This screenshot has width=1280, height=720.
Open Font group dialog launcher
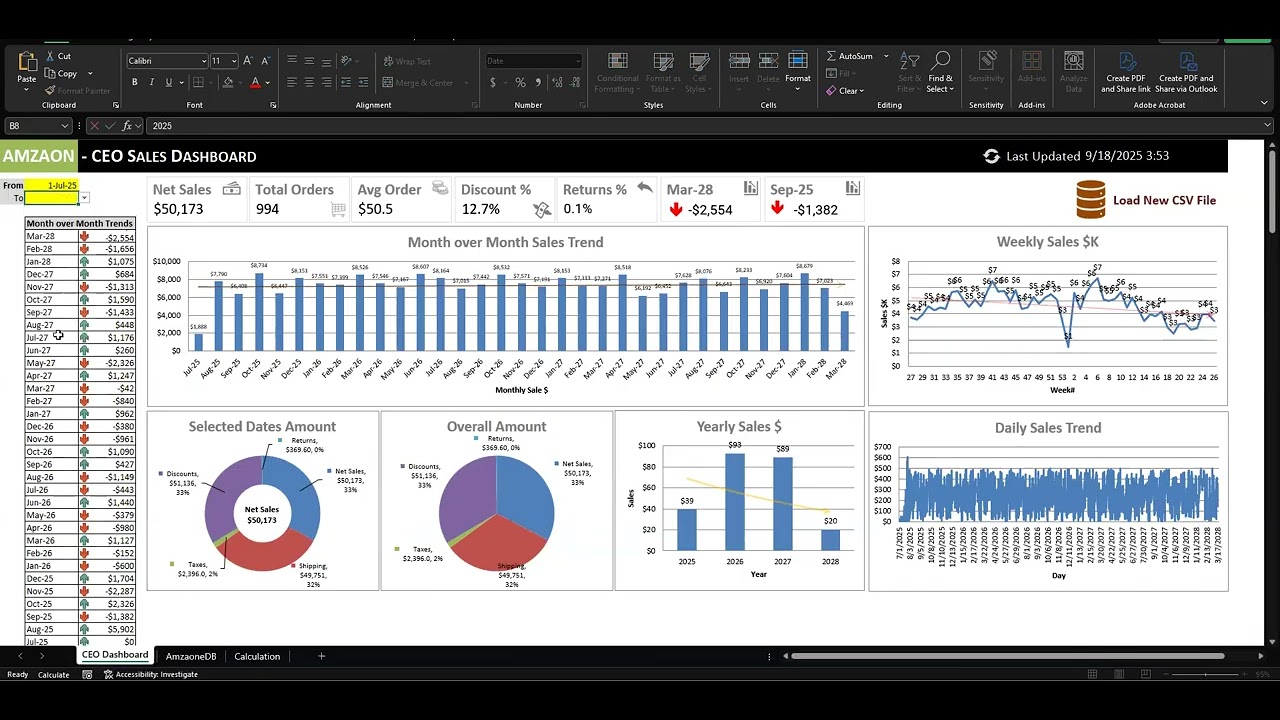coord(273,105)
